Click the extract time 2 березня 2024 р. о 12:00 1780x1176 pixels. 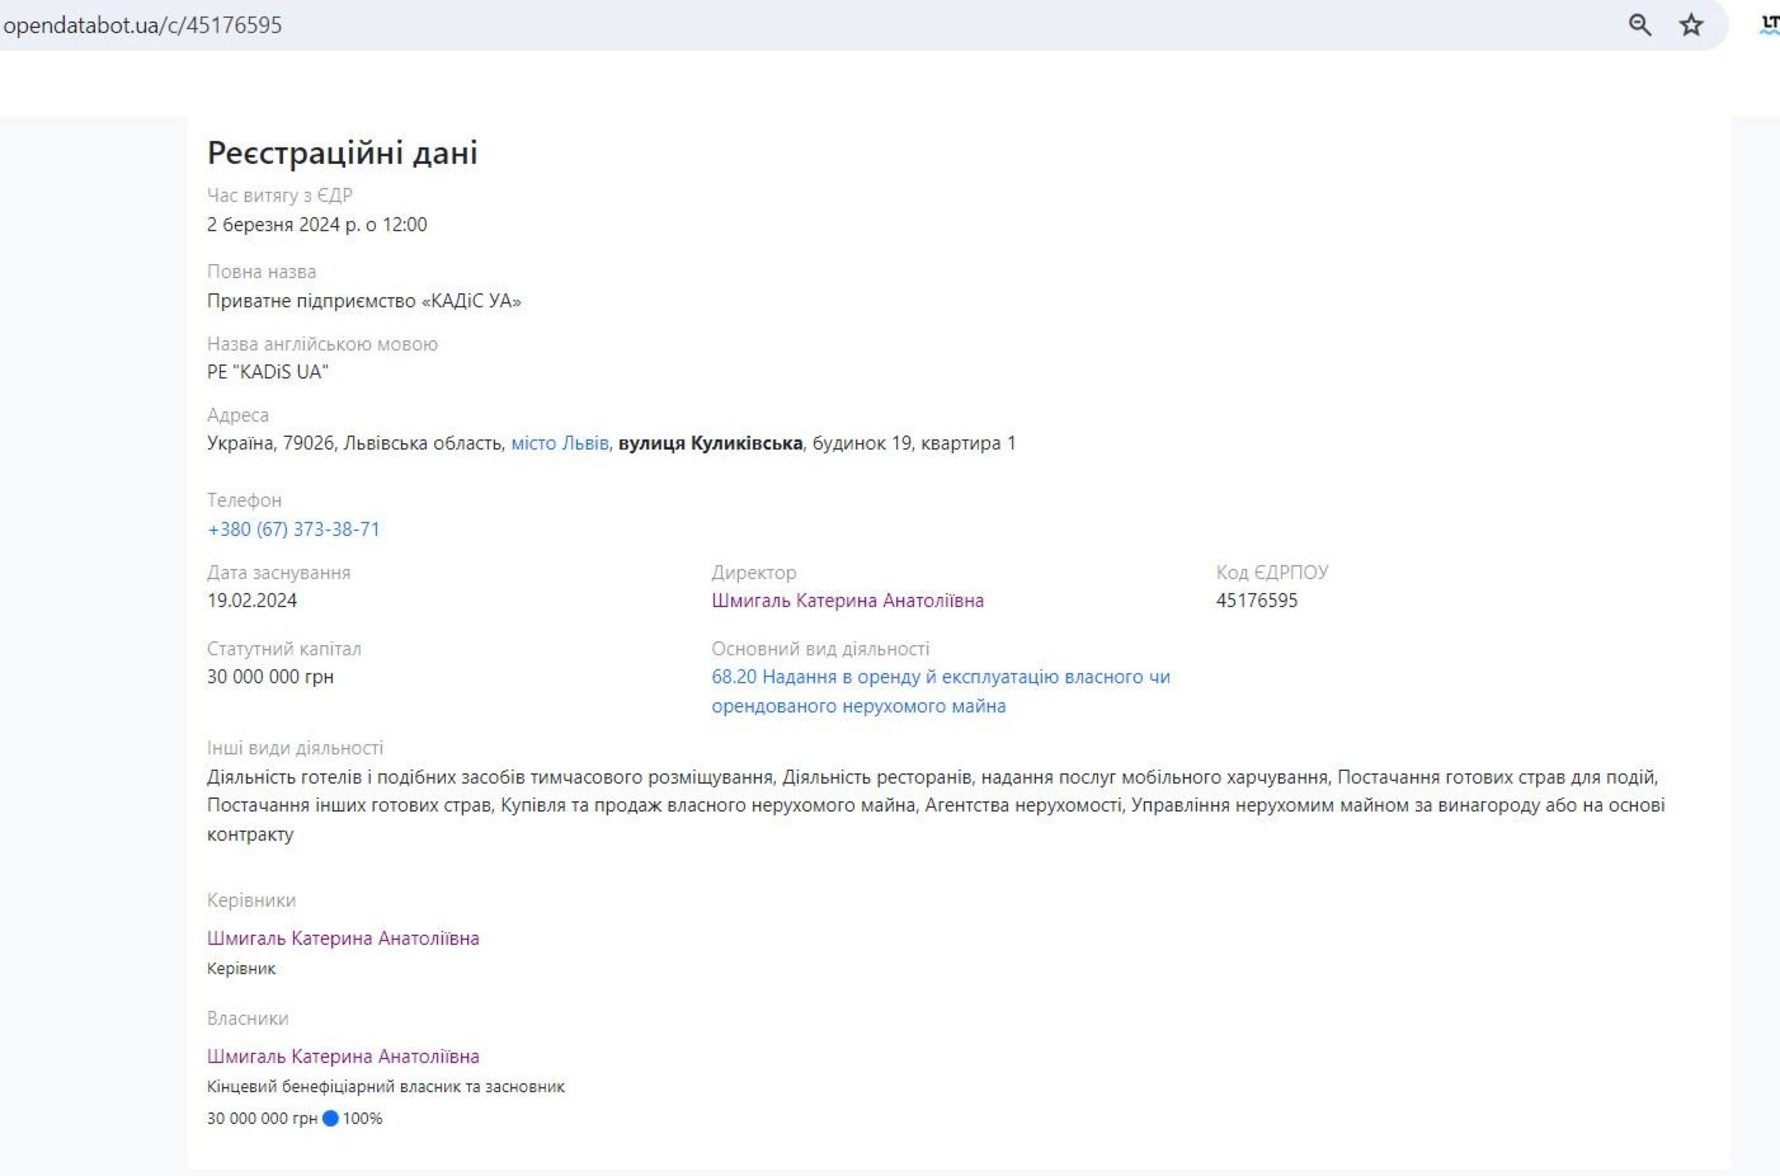coord(317,224)
